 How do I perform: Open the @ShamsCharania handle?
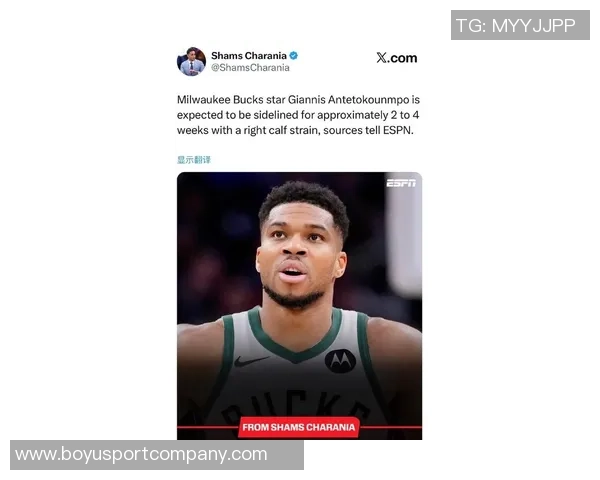pos(250,68)
